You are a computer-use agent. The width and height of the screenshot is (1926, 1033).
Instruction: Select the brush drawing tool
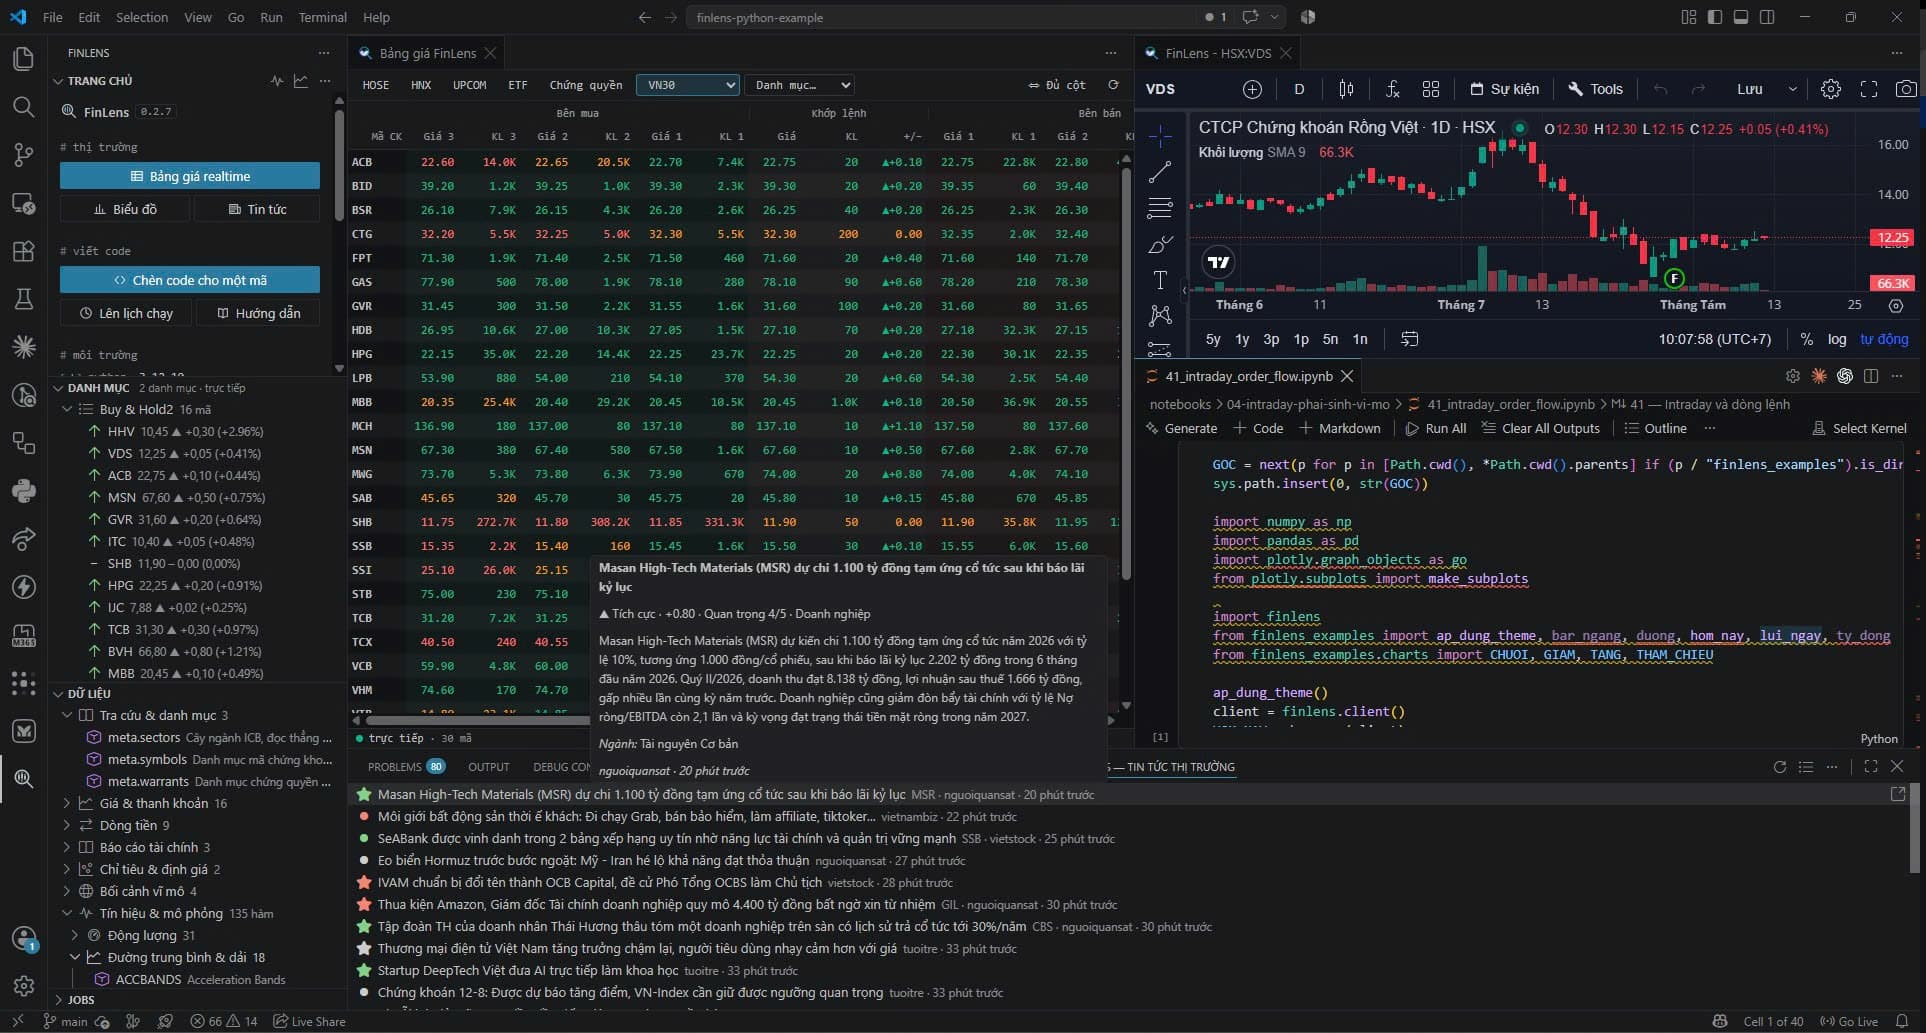click(1160, 245)
